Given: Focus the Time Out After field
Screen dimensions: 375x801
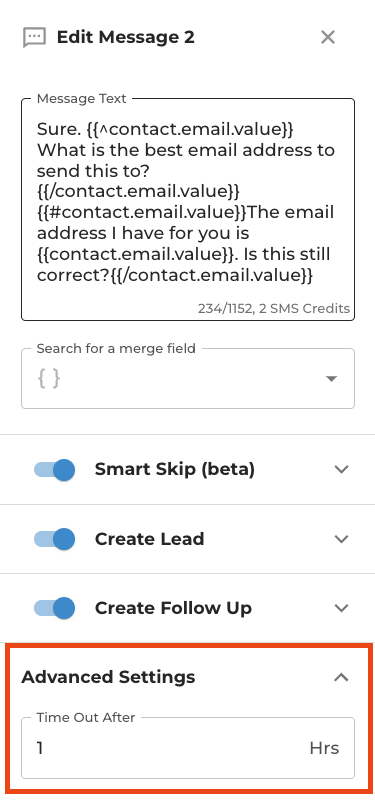Looking at the screenshot, I should (188, 748).
